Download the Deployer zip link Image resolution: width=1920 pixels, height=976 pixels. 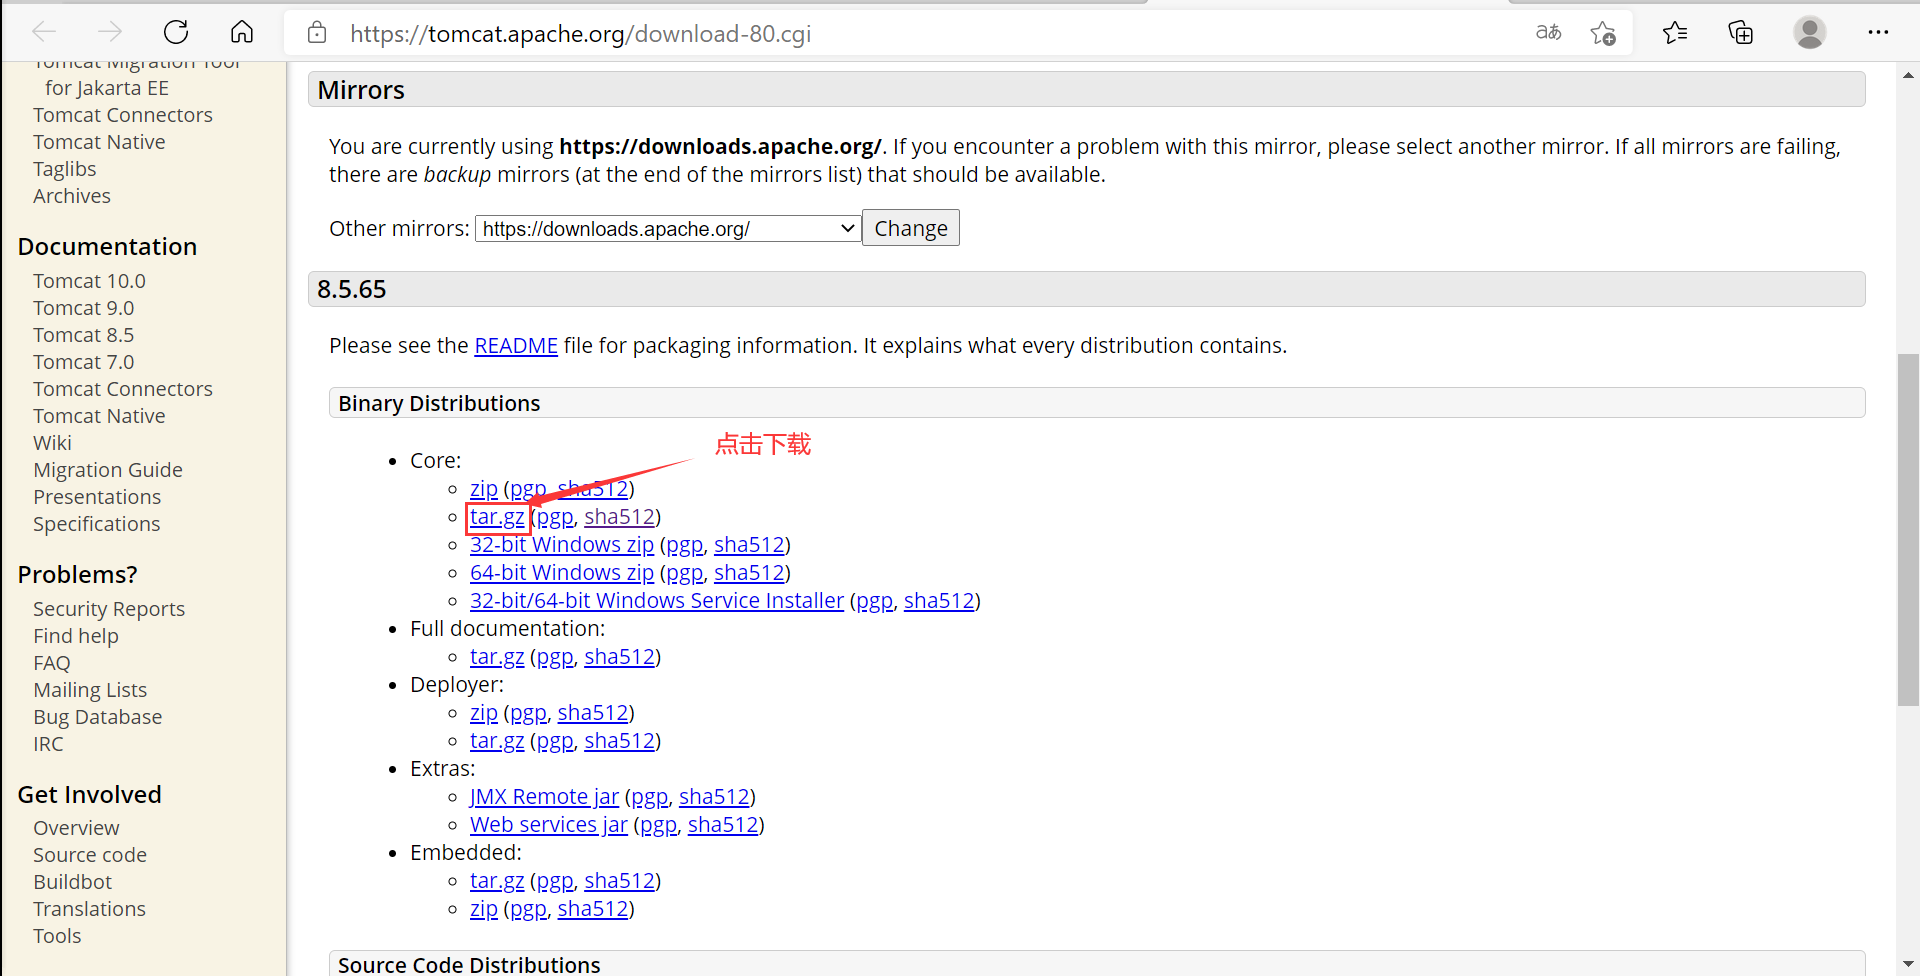tap(484, 713)
